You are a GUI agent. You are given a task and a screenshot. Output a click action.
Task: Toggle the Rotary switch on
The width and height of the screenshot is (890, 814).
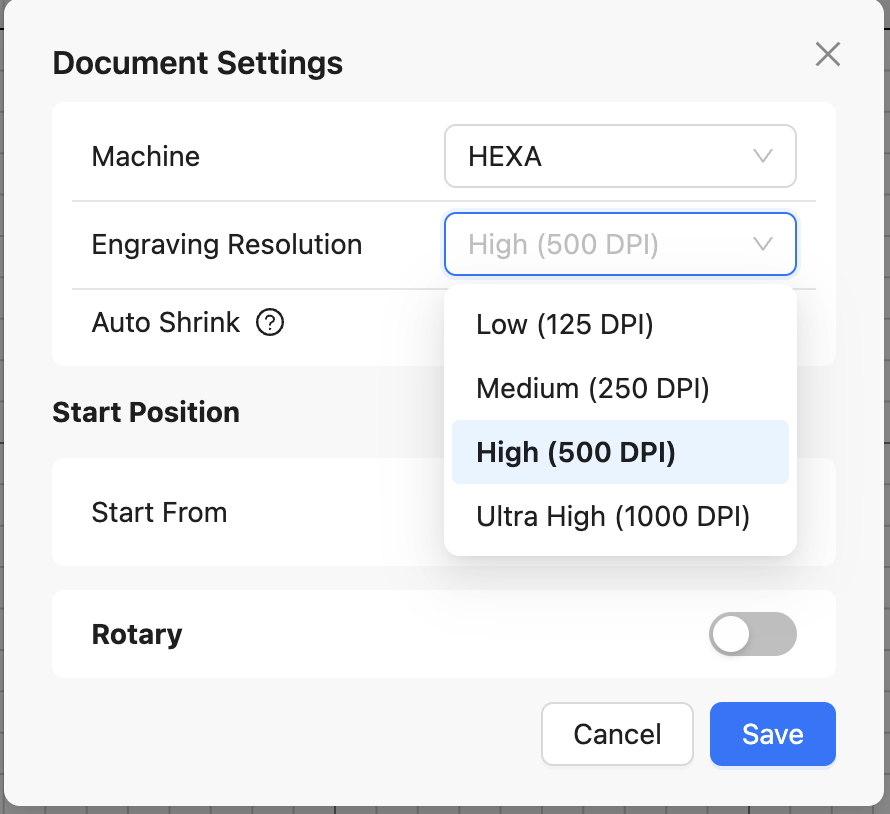click(752, 634)
